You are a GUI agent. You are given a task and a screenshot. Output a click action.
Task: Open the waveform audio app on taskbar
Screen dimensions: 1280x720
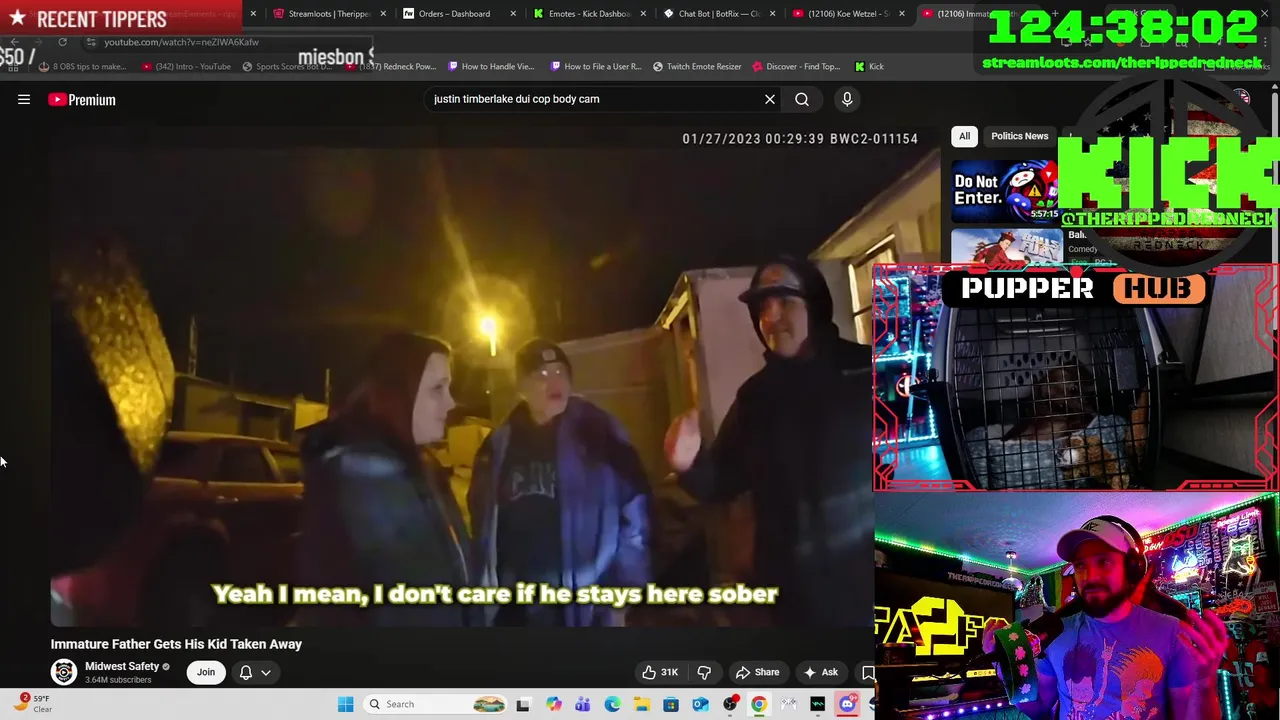(x=818, y=704)
